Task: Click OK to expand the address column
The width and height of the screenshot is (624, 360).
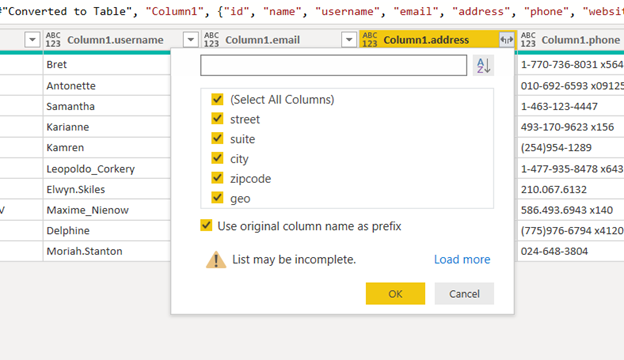Action: pyautogui.click(x=395, y=294)
